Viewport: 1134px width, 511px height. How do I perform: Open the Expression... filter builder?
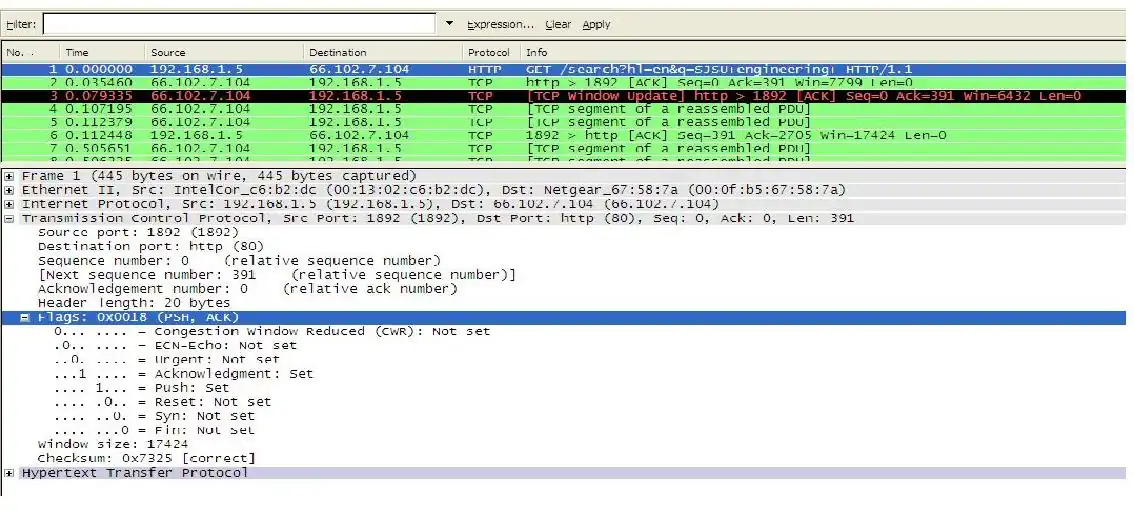(500, 24)
